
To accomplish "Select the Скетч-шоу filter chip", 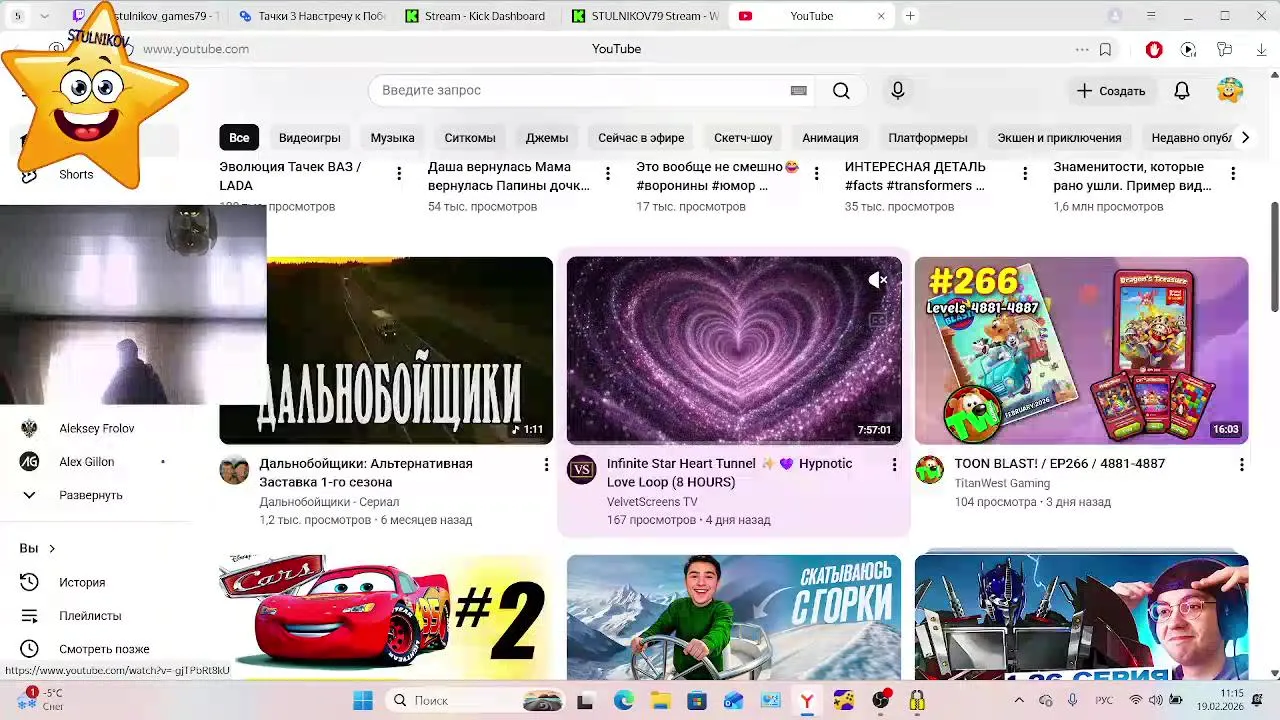I will (743, 138).
